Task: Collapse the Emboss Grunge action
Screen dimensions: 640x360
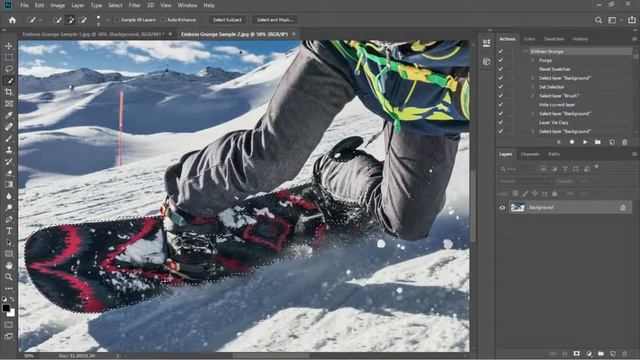Action: (x=525, y=51)
